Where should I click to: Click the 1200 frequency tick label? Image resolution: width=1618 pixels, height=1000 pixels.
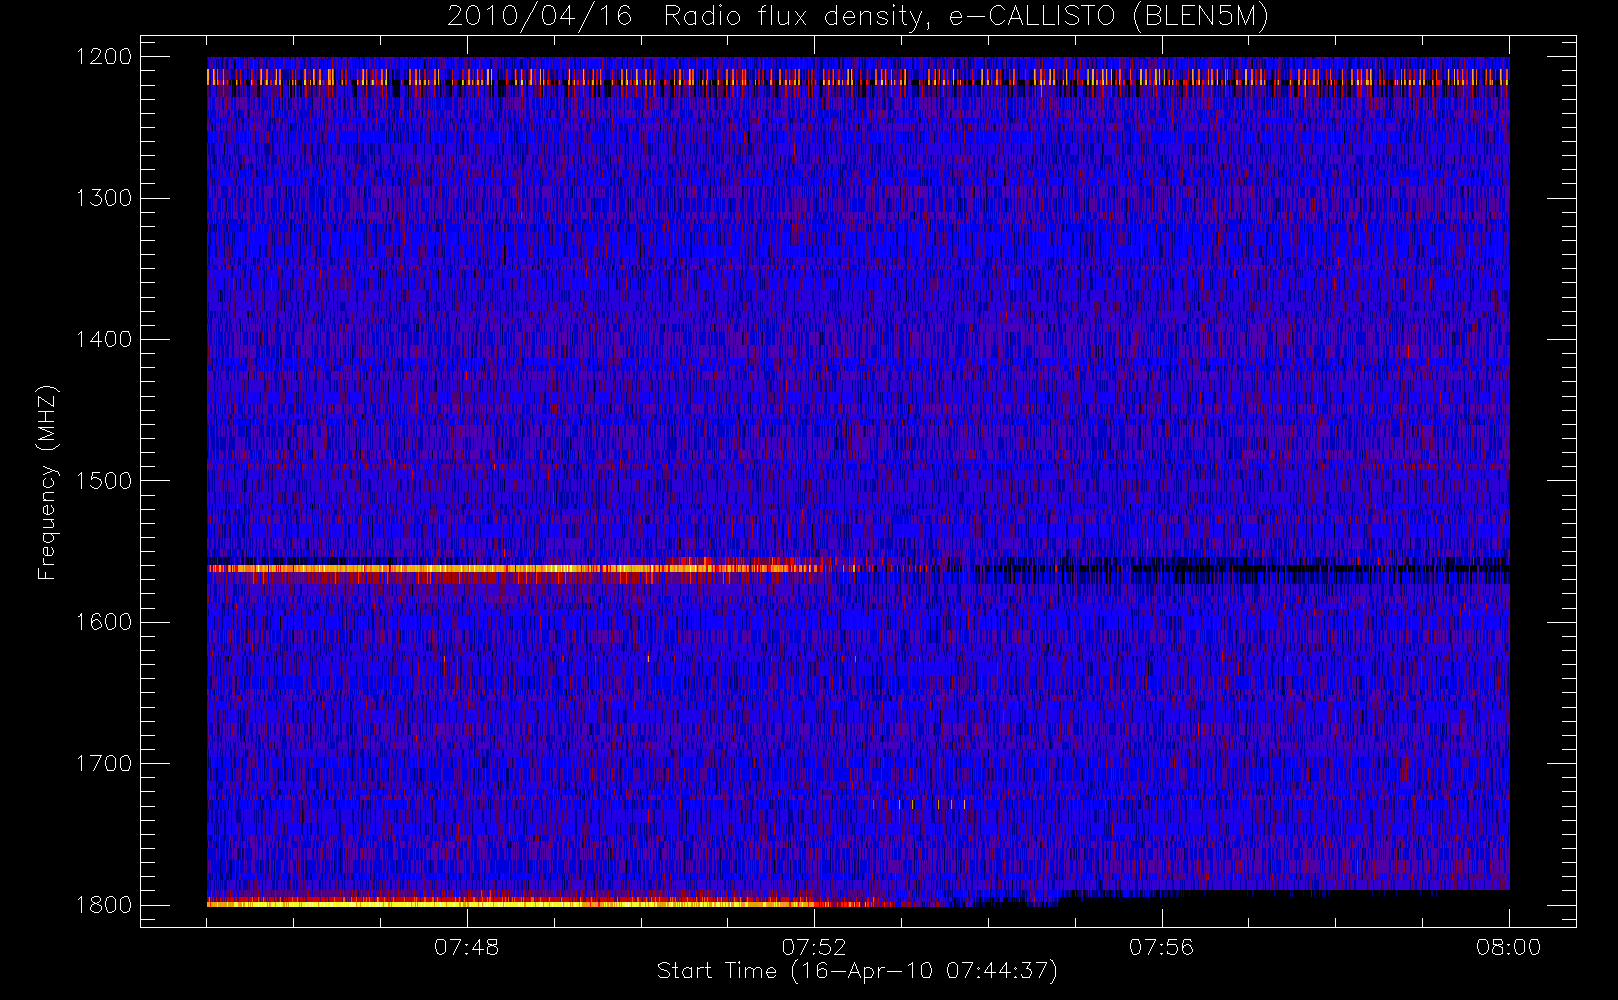coord(104,57)
